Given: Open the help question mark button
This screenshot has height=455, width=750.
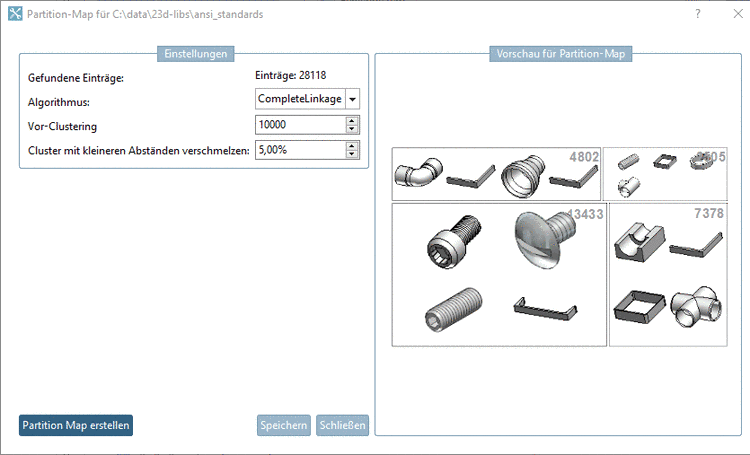Looking at the screenshot, I should 698,14.
